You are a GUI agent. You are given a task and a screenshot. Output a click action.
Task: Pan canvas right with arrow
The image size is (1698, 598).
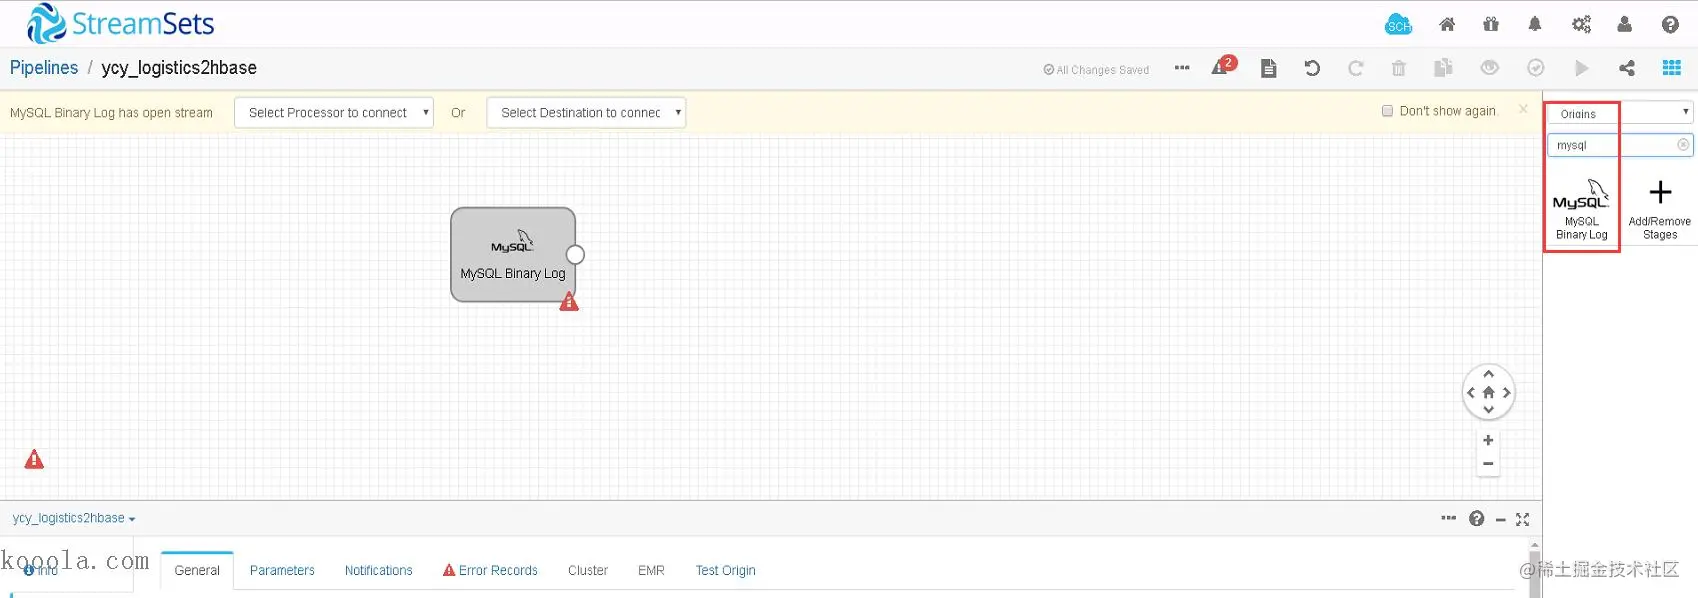click(x=1506, y=393)
